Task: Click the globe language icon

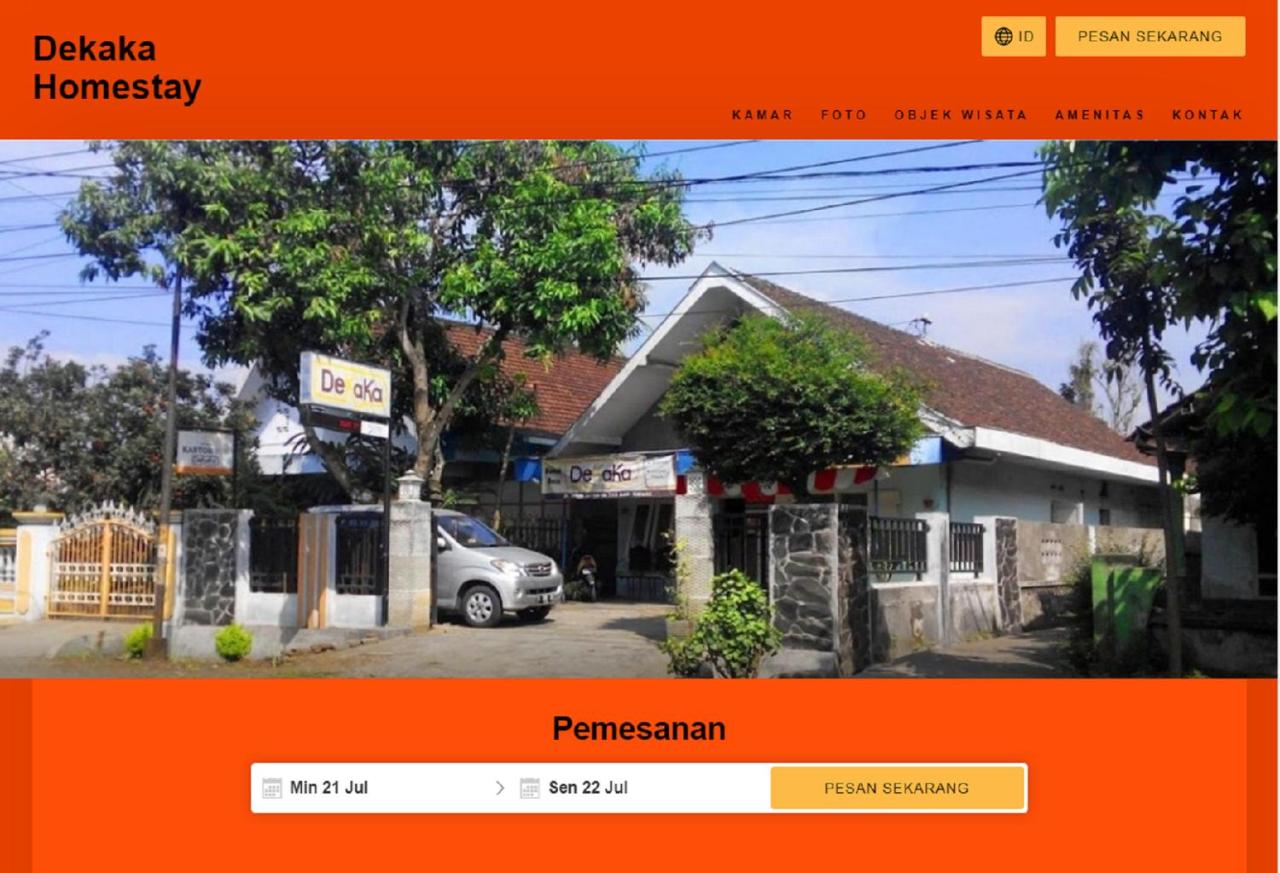Action: point(1003,36)
